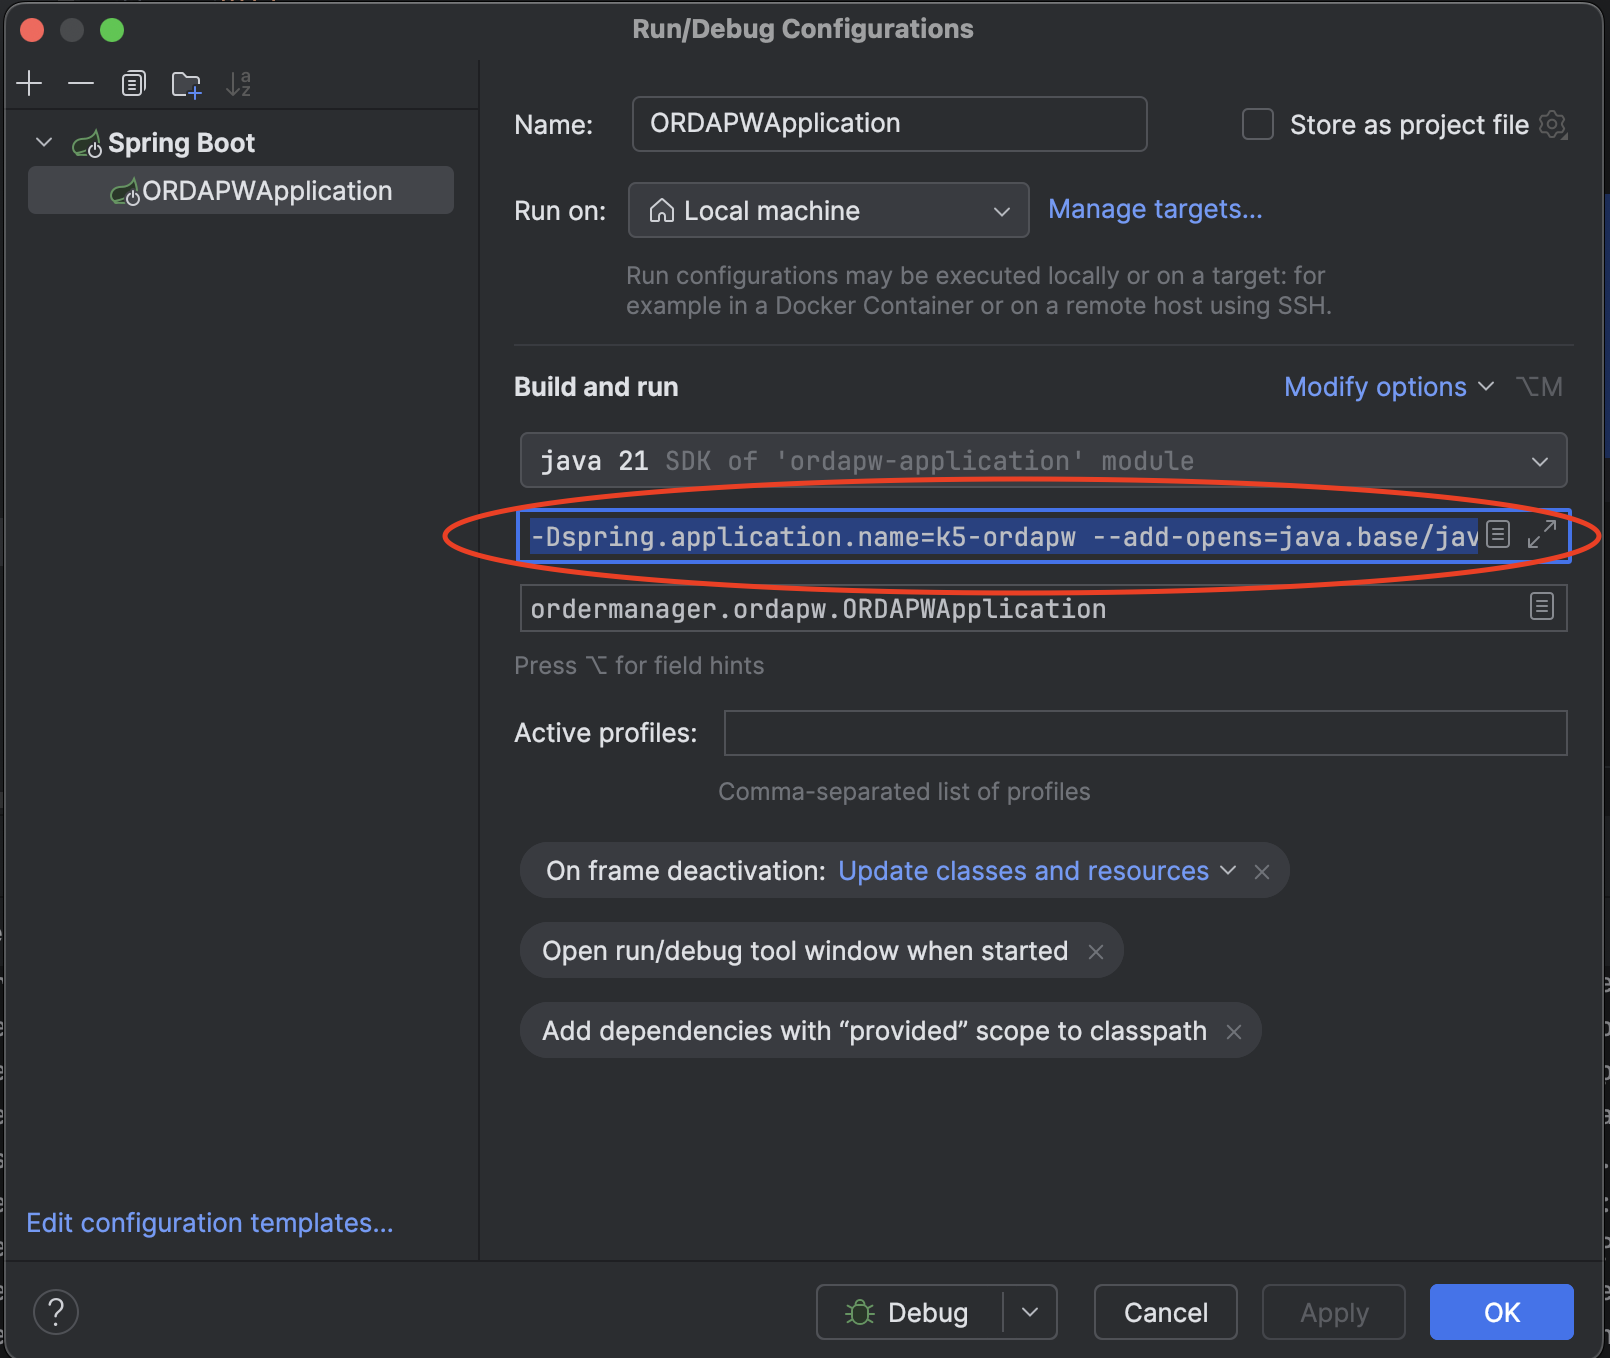Select the ORDAPWApplication configuration entry
This screenshot has height=1358, width=1610.
tap(265, 190)
